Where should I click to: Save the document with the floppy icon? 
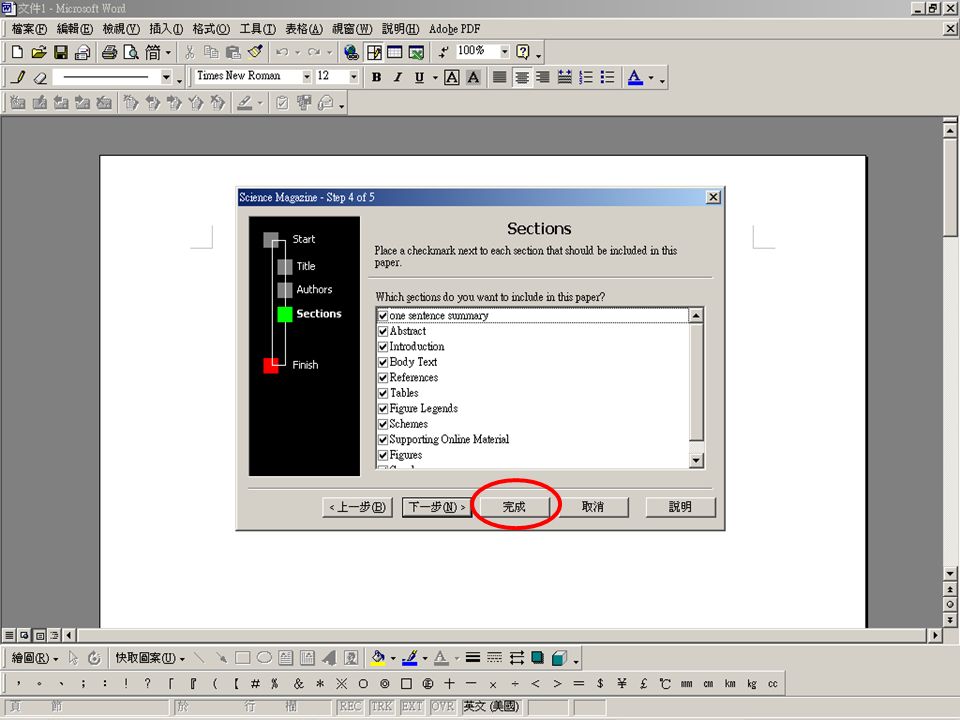61,52
